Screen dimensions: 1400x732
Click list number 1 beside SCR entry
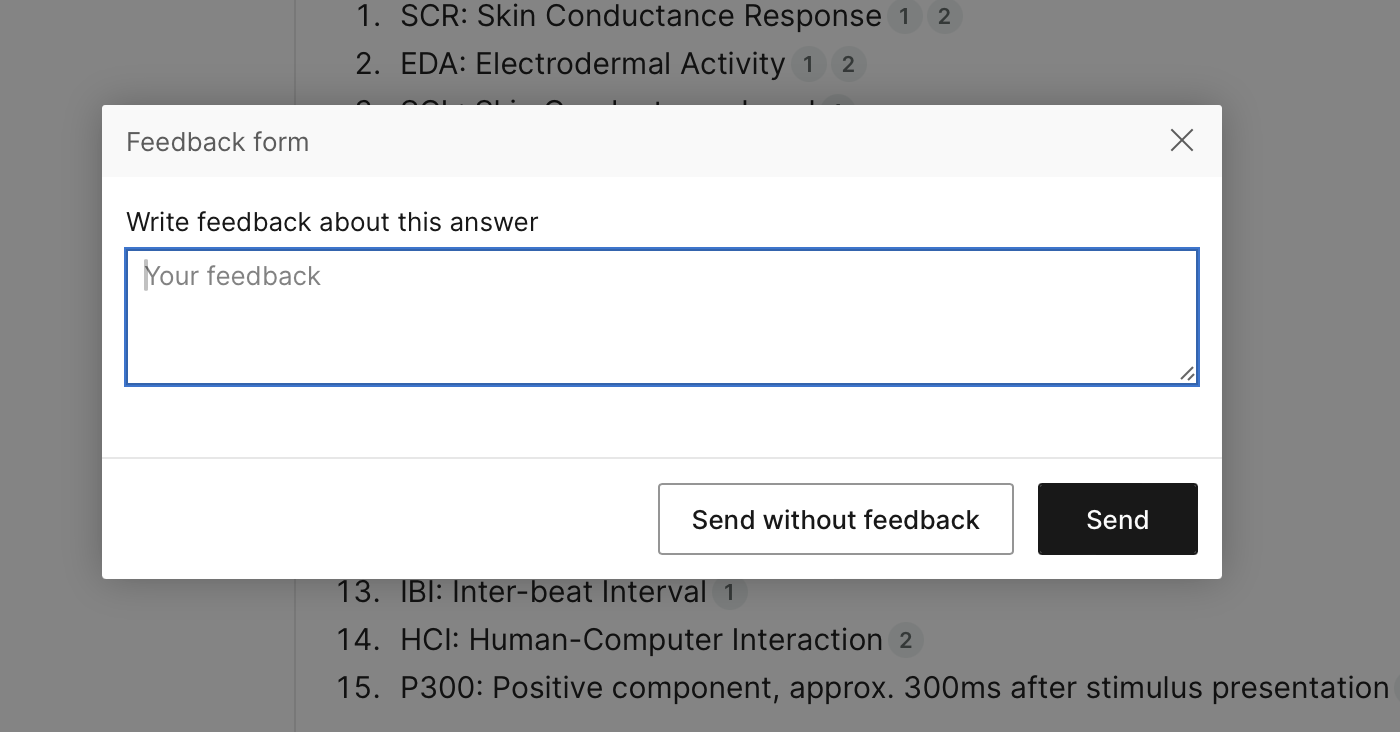[368, 16]
